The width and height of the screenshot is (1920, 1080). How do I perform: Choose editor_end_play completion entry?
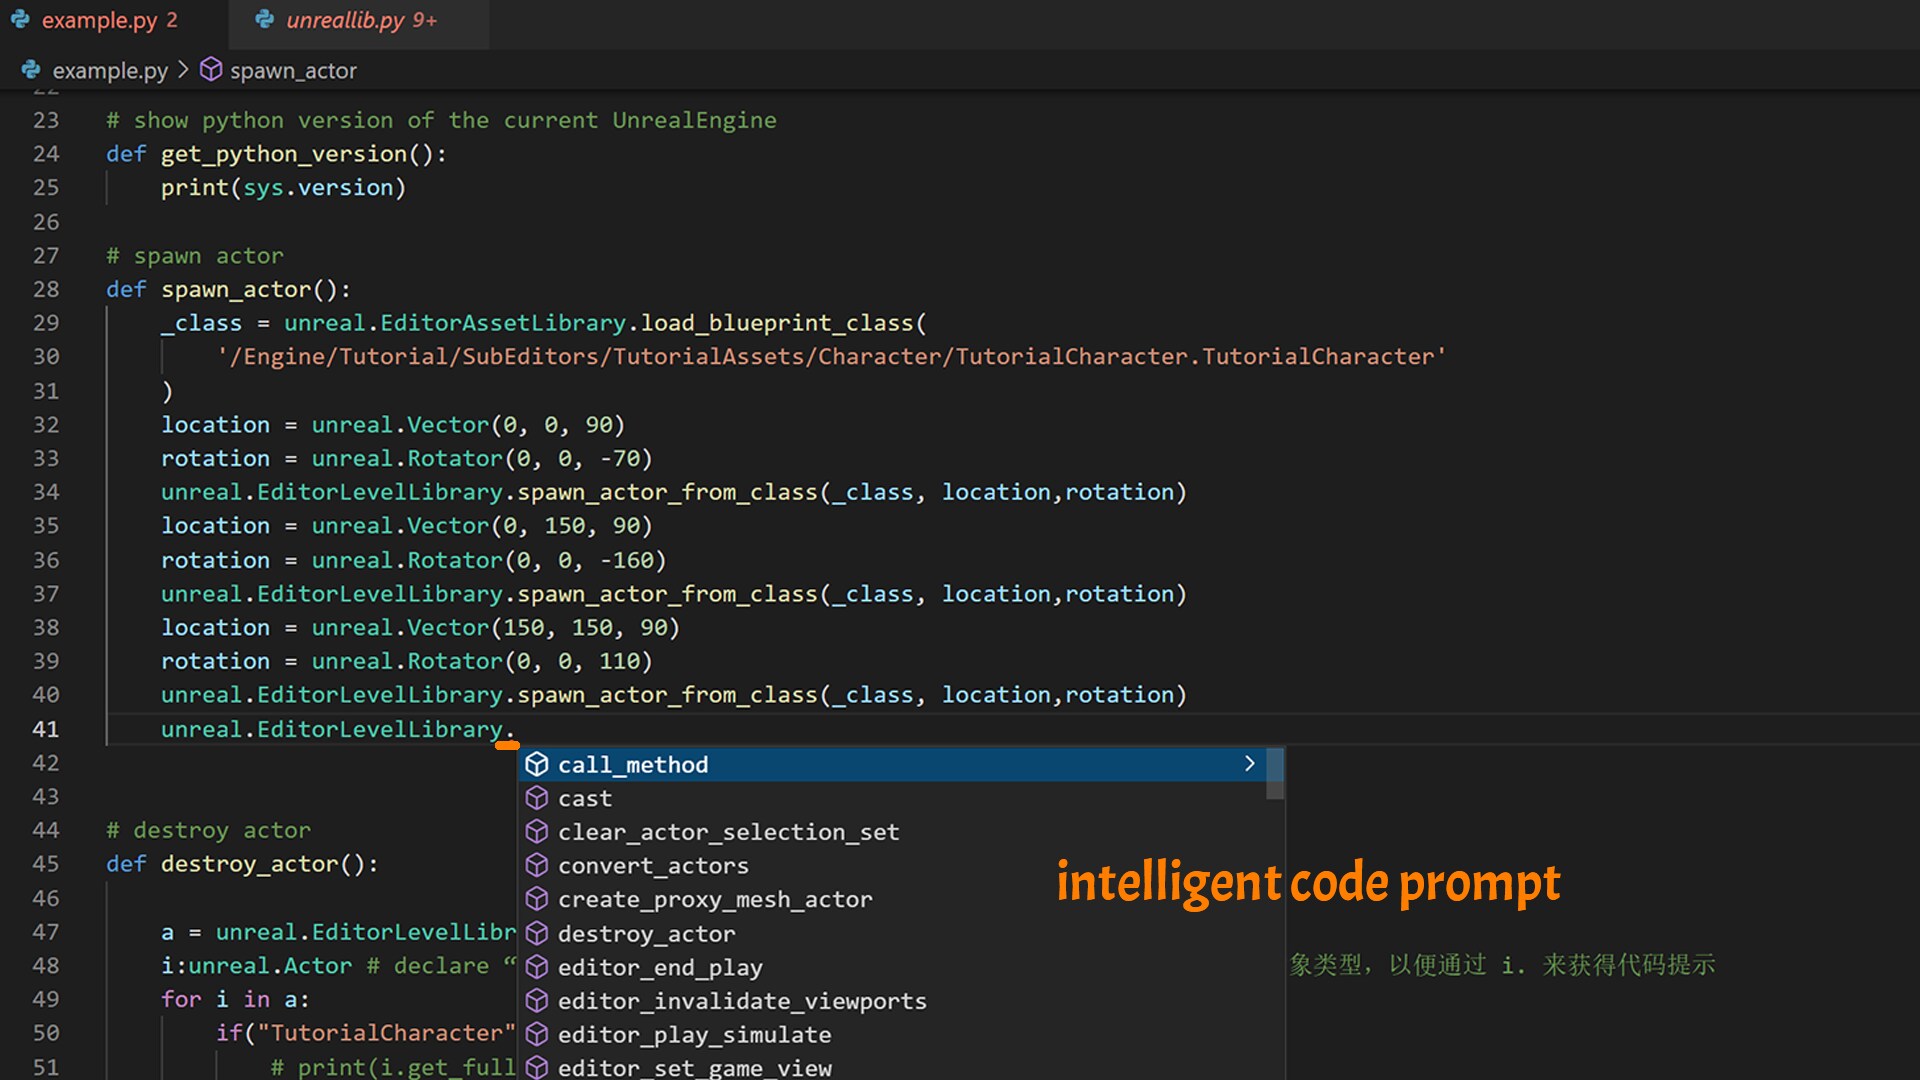(x=660, y=967)
